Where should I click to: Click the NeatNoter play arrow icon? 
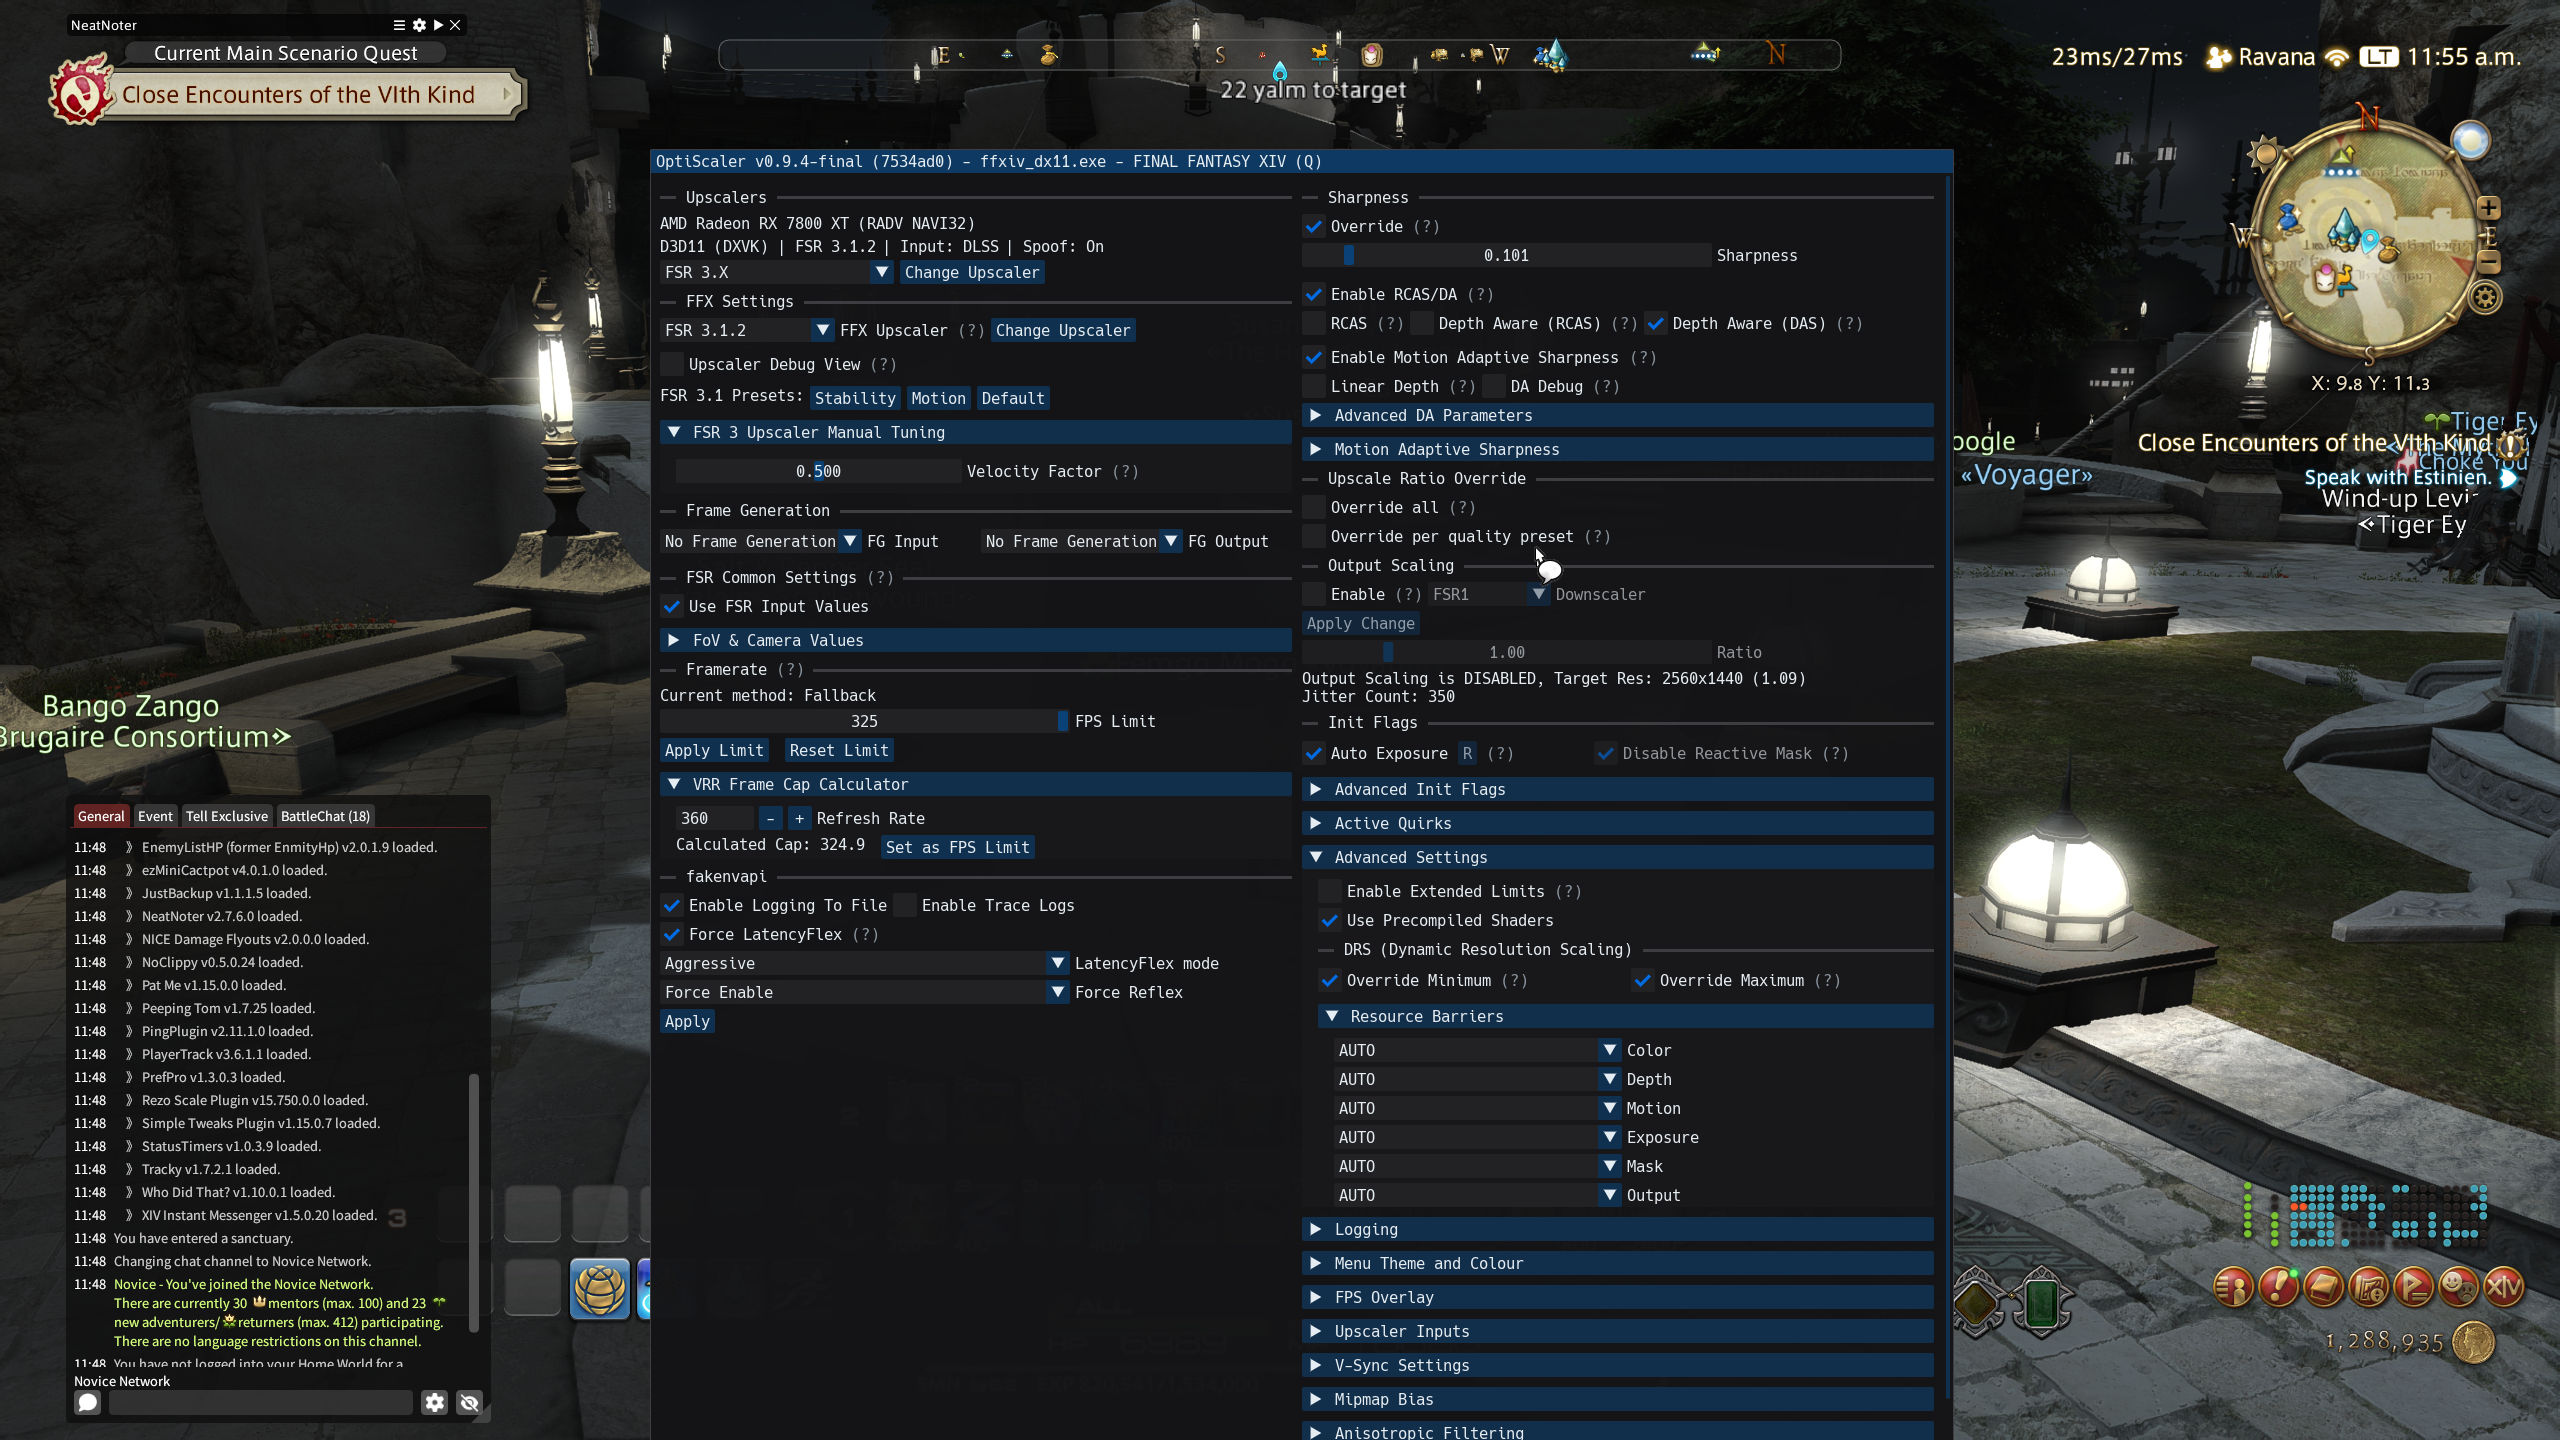click(438, 25)
